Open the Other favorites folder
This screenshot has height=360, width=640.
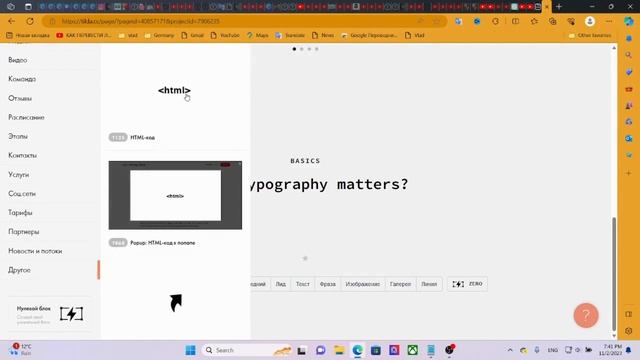[x=590, y=36]
